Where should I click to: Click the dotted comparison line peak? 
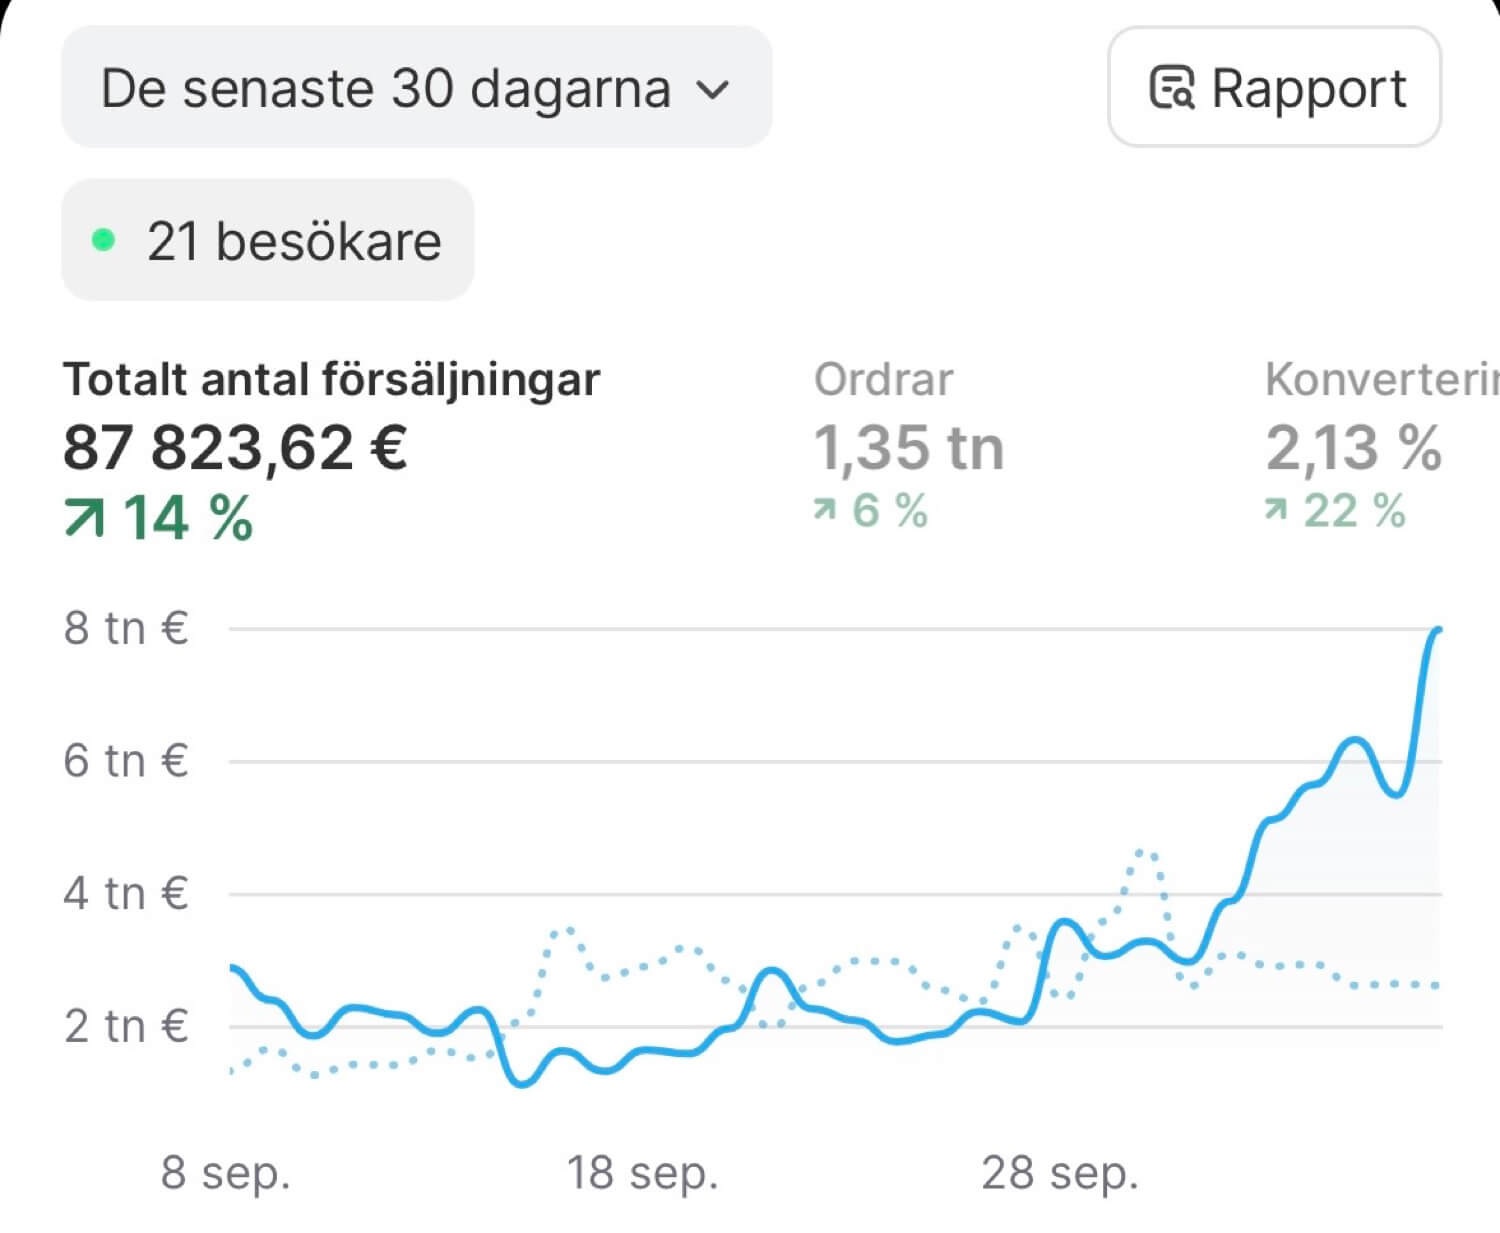point(1146,853)
